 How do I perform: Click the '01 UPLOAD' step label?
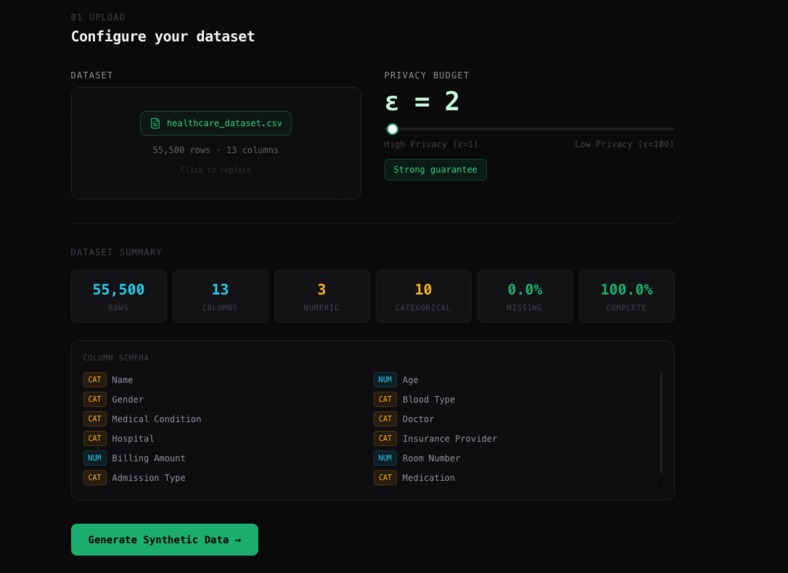(x=98, y=17)
